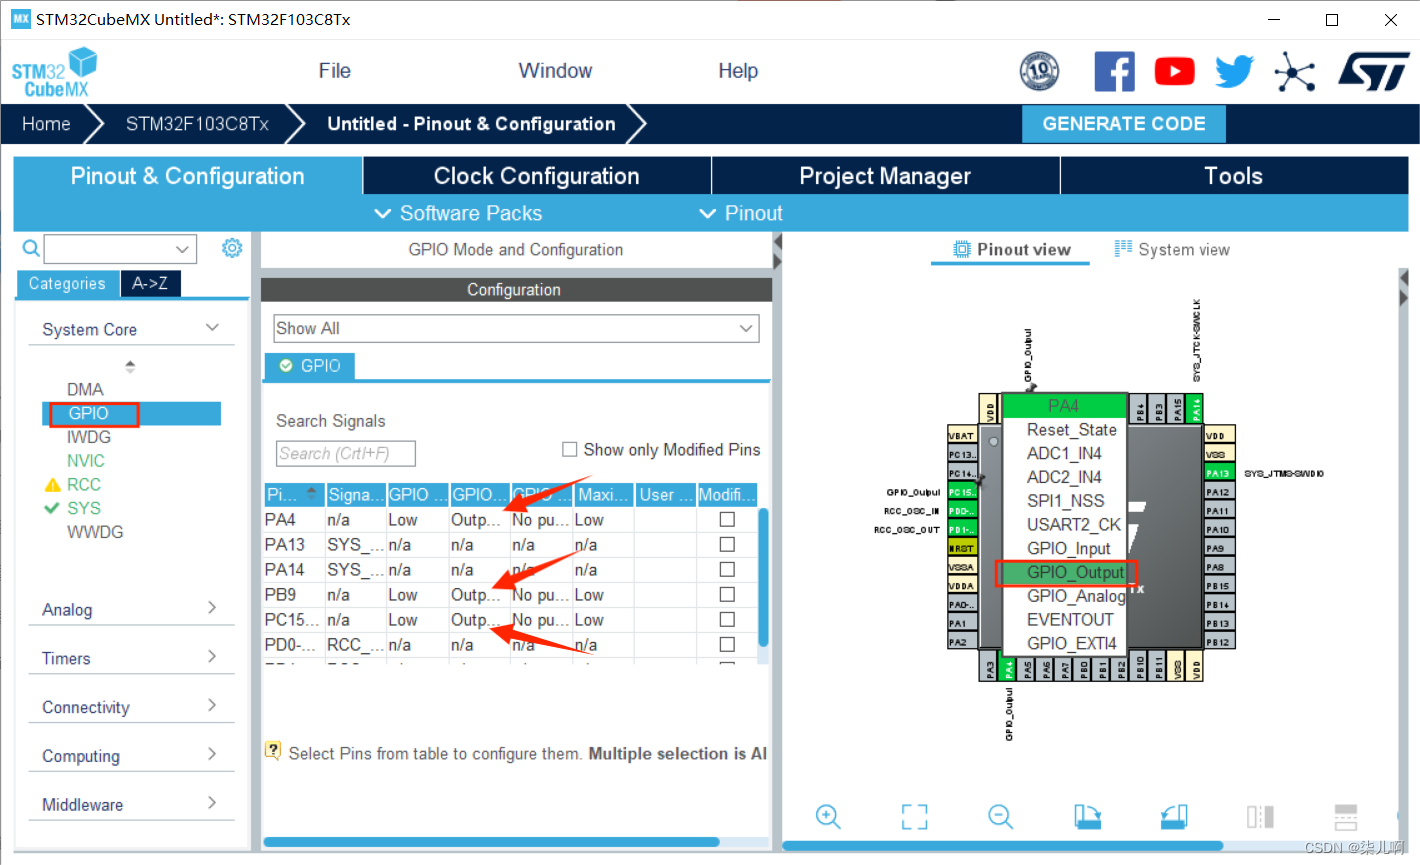
Task: Click the Search Signals input field
Action: click(345, 453)
